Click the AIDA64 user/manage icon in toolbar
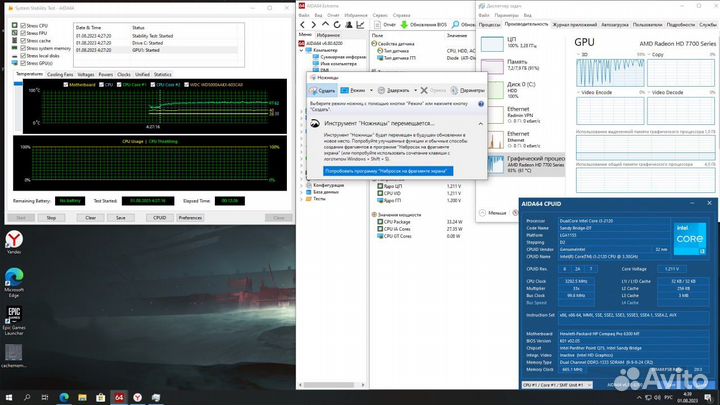 pyautogui.click(x=349, y=25)
